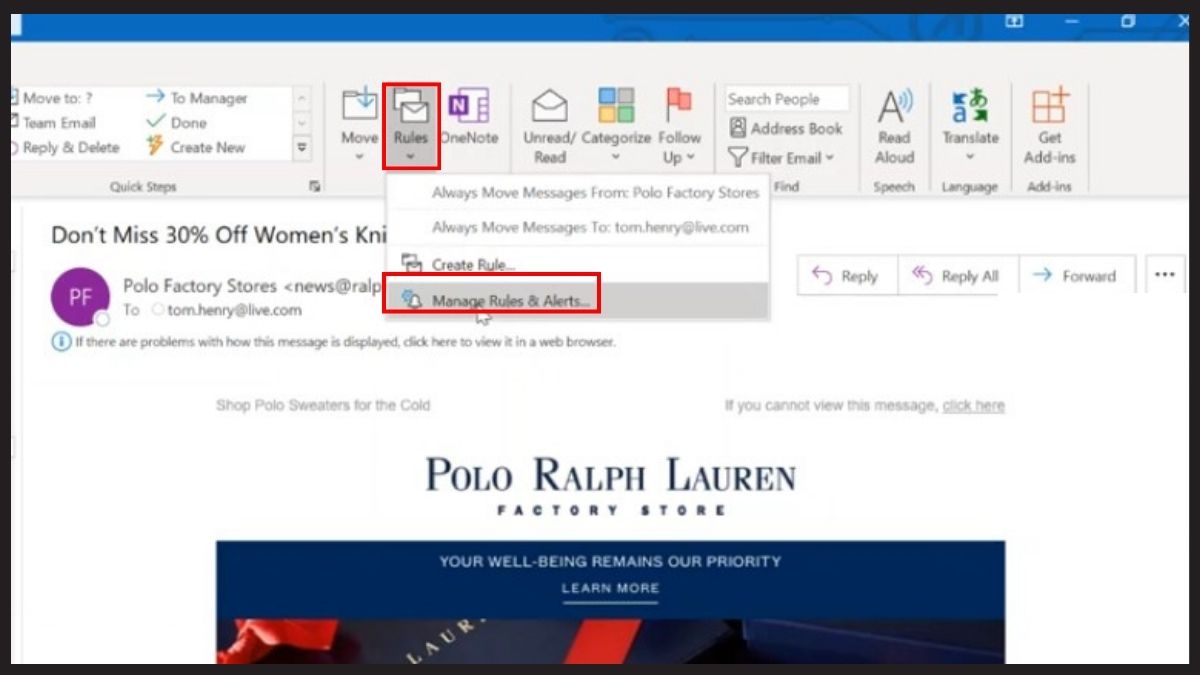
Task: Open the Categorize color grid
Action: pos(616,105)
